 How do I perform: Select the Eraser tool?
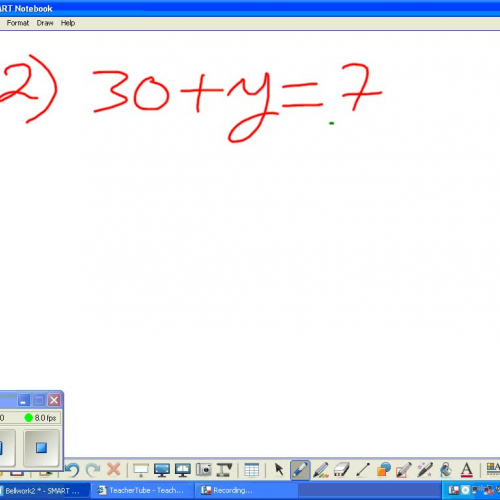click(x=341, y=470)
